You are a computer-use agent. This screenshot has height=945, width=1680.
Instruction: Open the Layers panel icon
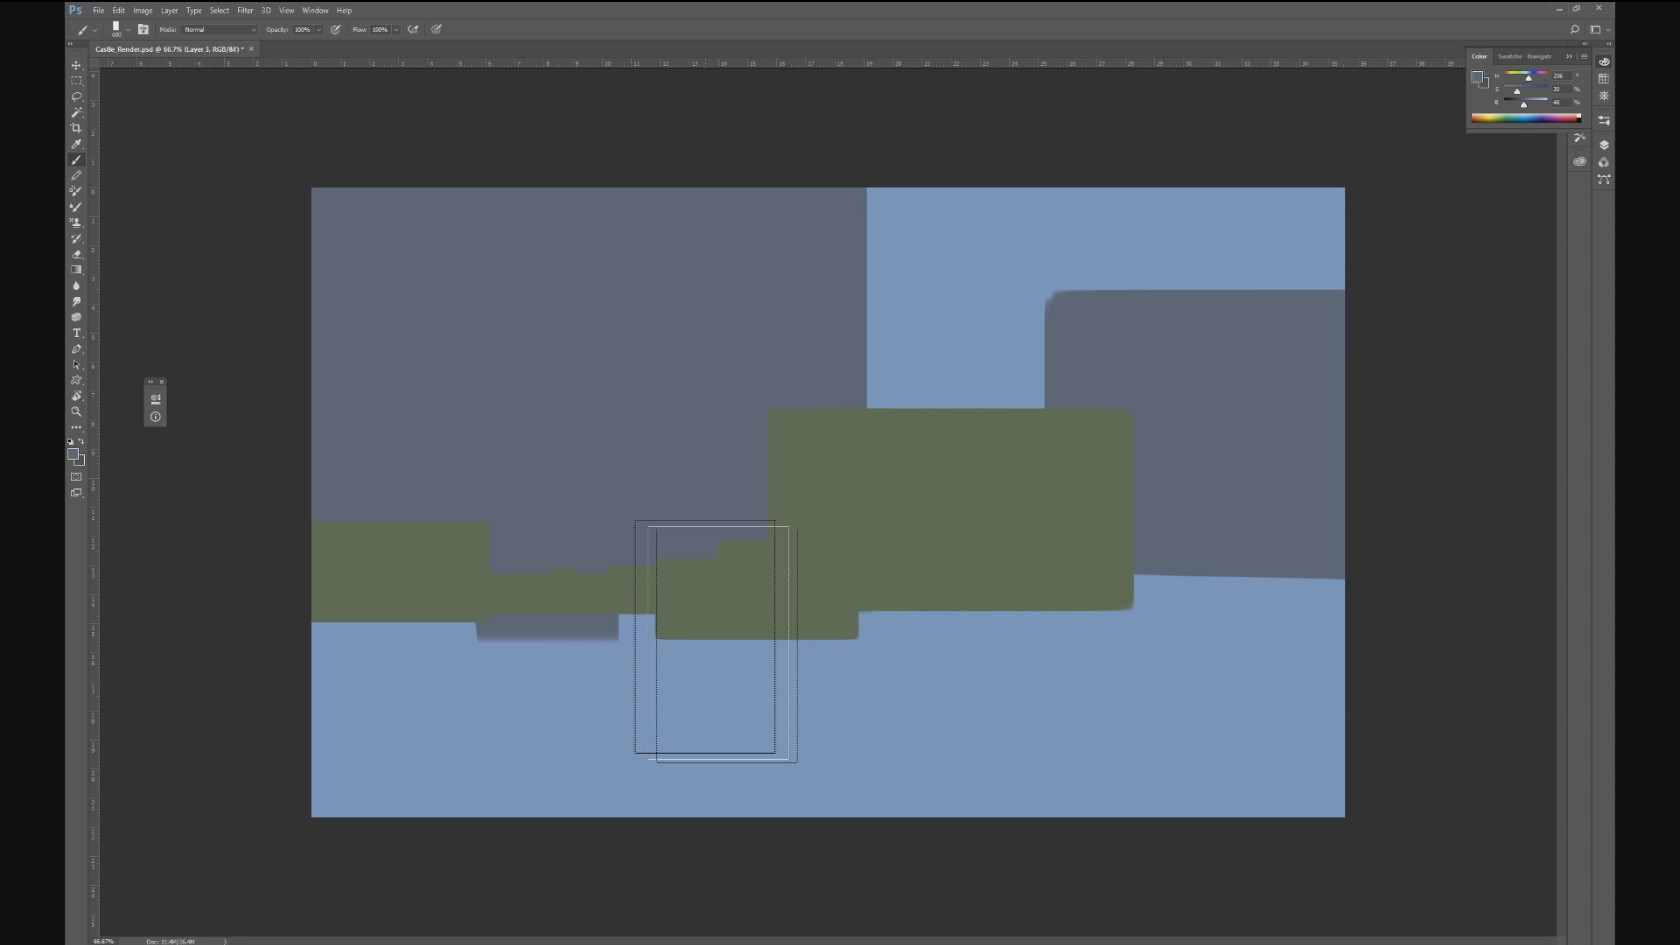pyautogui.click(x=1604, y=145)
